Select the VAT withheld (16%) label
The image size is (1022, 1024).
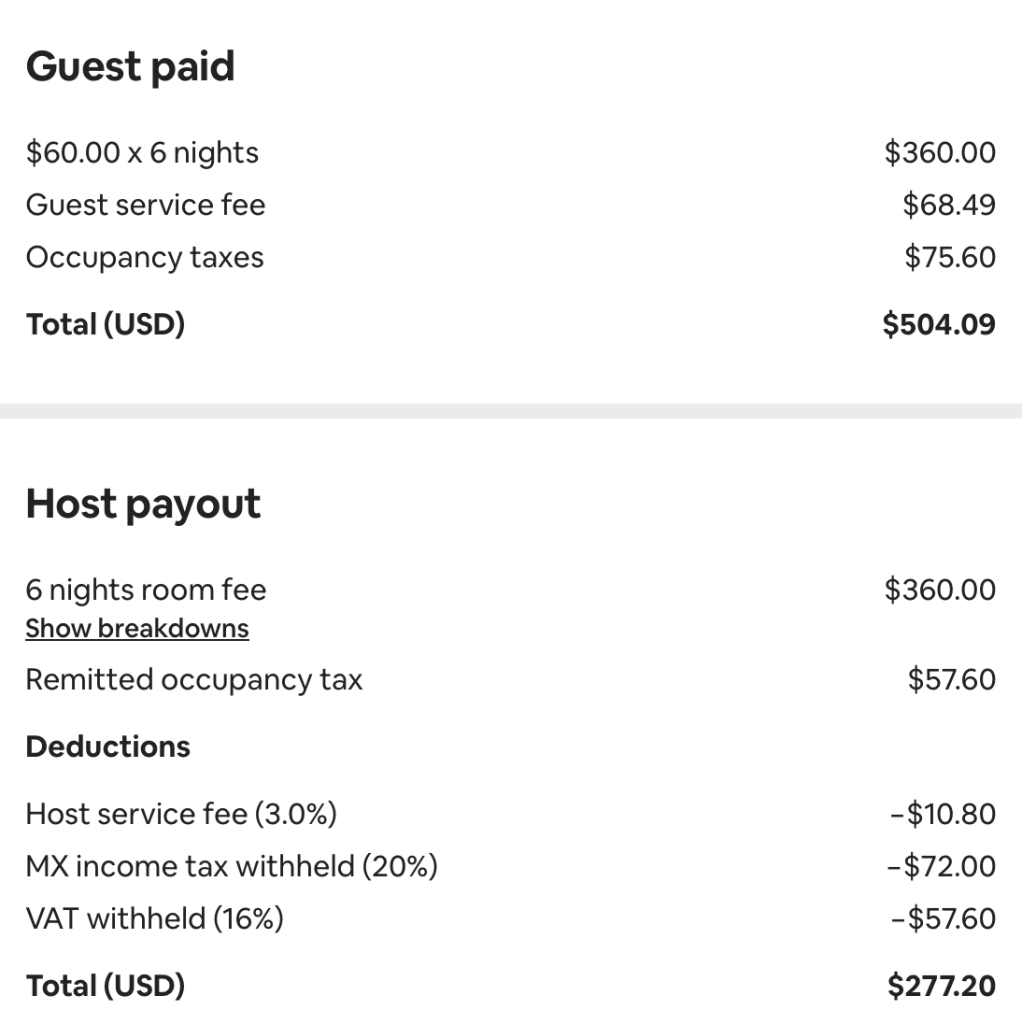pos(154,918)
